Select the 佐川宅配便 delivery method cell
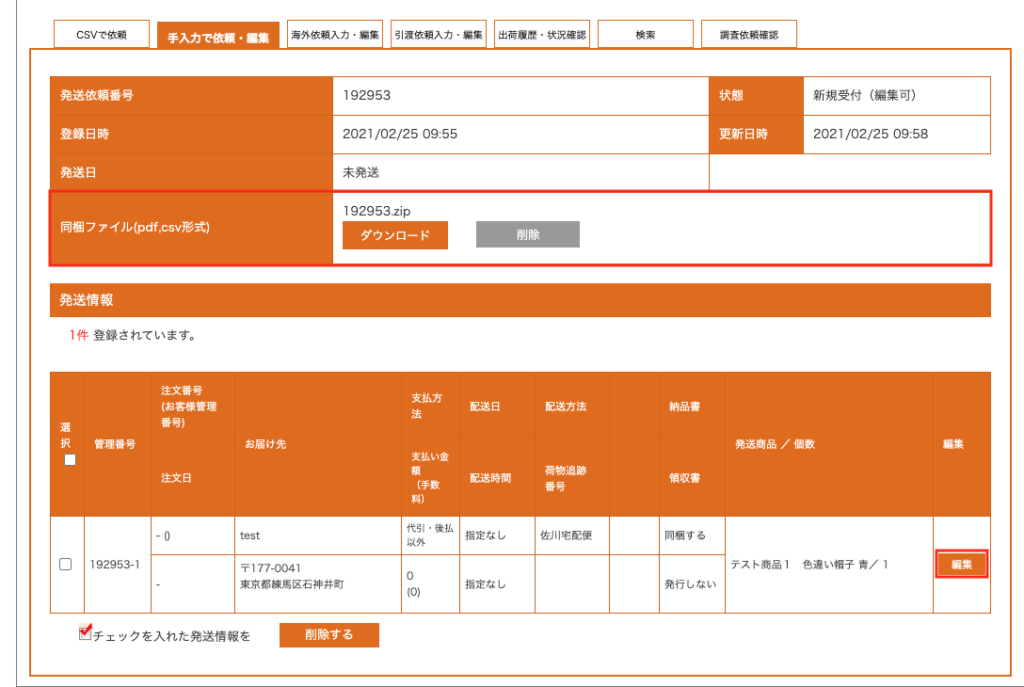Image resolution: width=1024 pixels, height=687 pixels. point(564,535)
